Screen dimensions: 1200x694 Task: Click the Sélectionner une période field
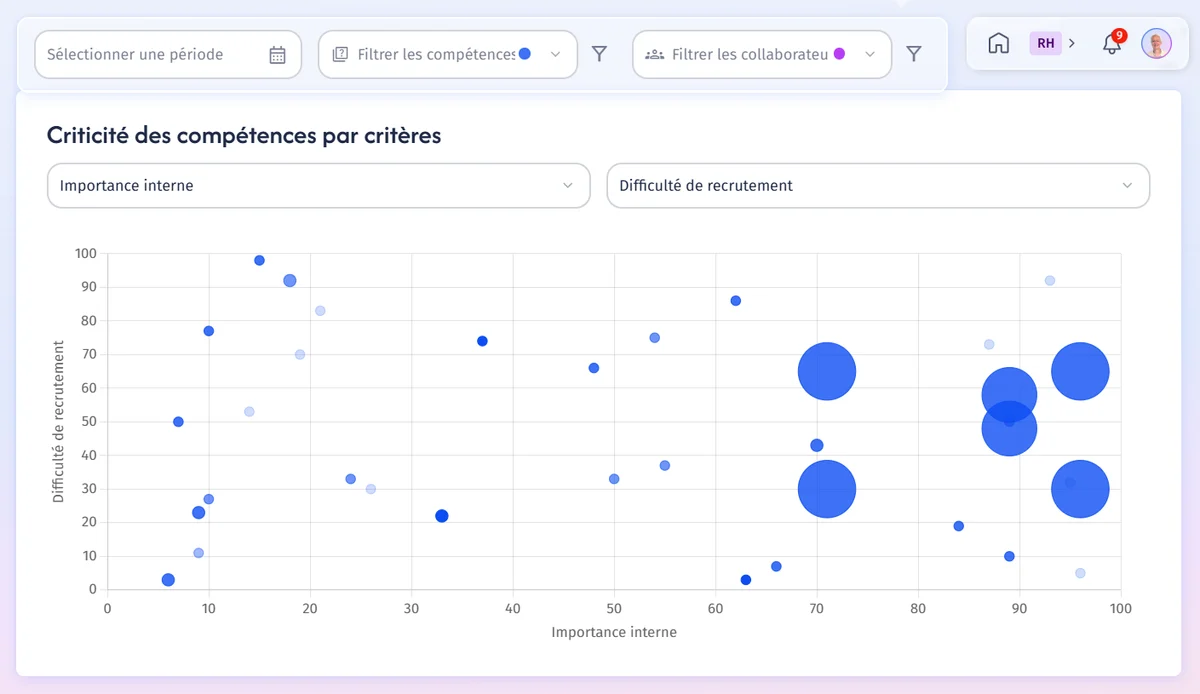(x=168, y=55)
